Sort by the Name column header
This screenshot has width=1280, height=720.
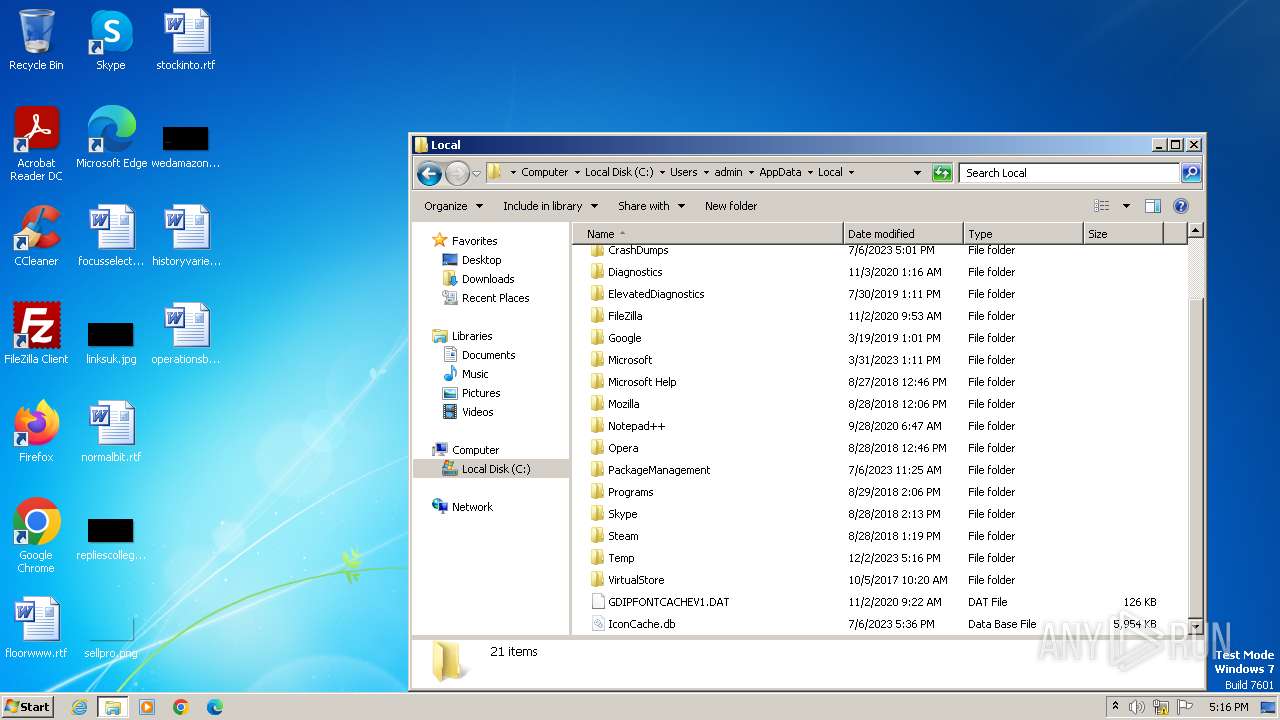(x=709, y=234)
